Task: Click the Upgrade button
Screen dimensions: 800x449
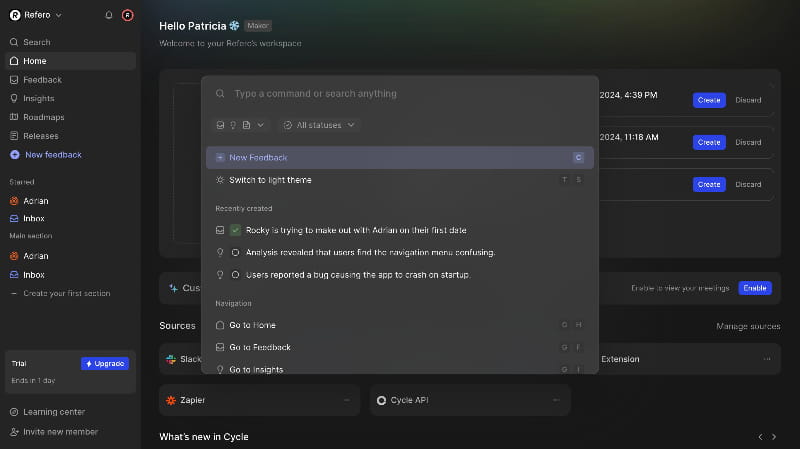Action: click(x=105, y=363)
